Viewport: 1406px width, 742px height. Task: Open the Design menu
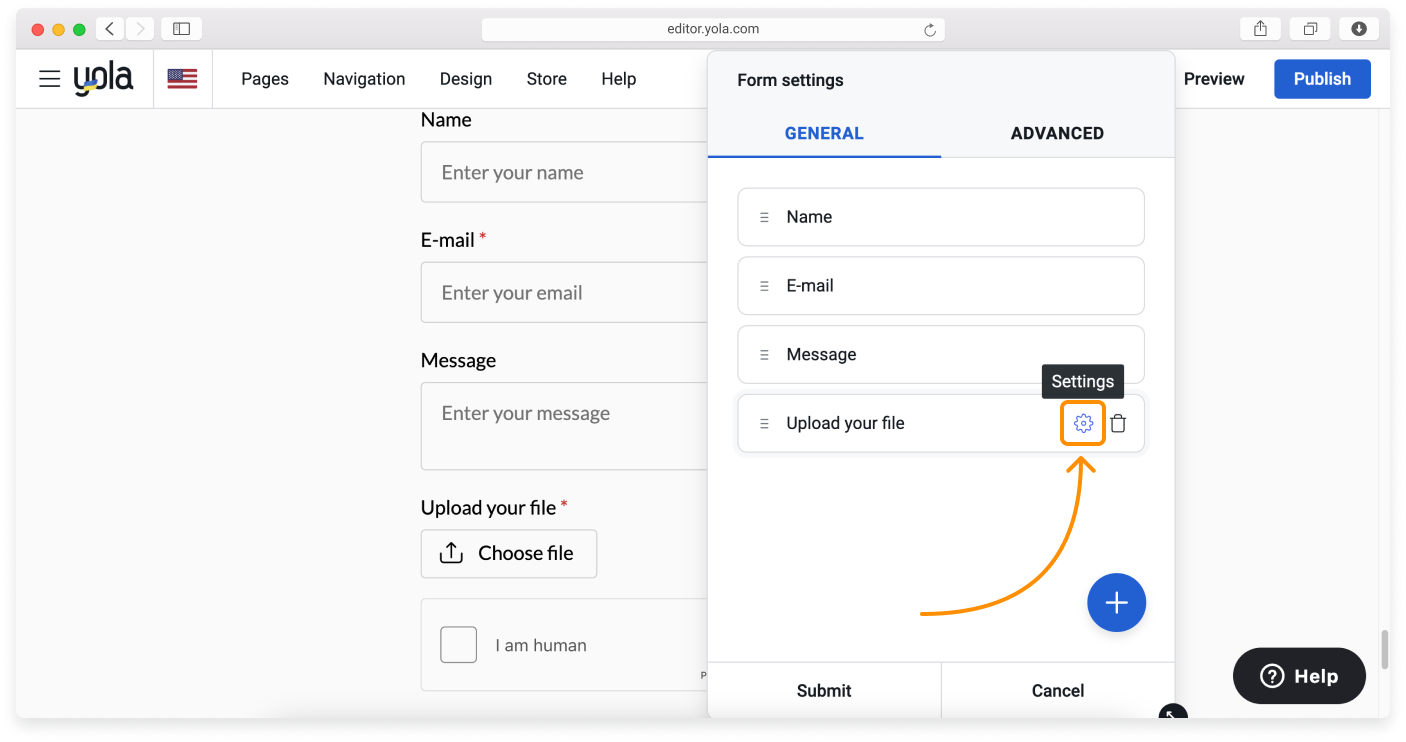point(466,79)
